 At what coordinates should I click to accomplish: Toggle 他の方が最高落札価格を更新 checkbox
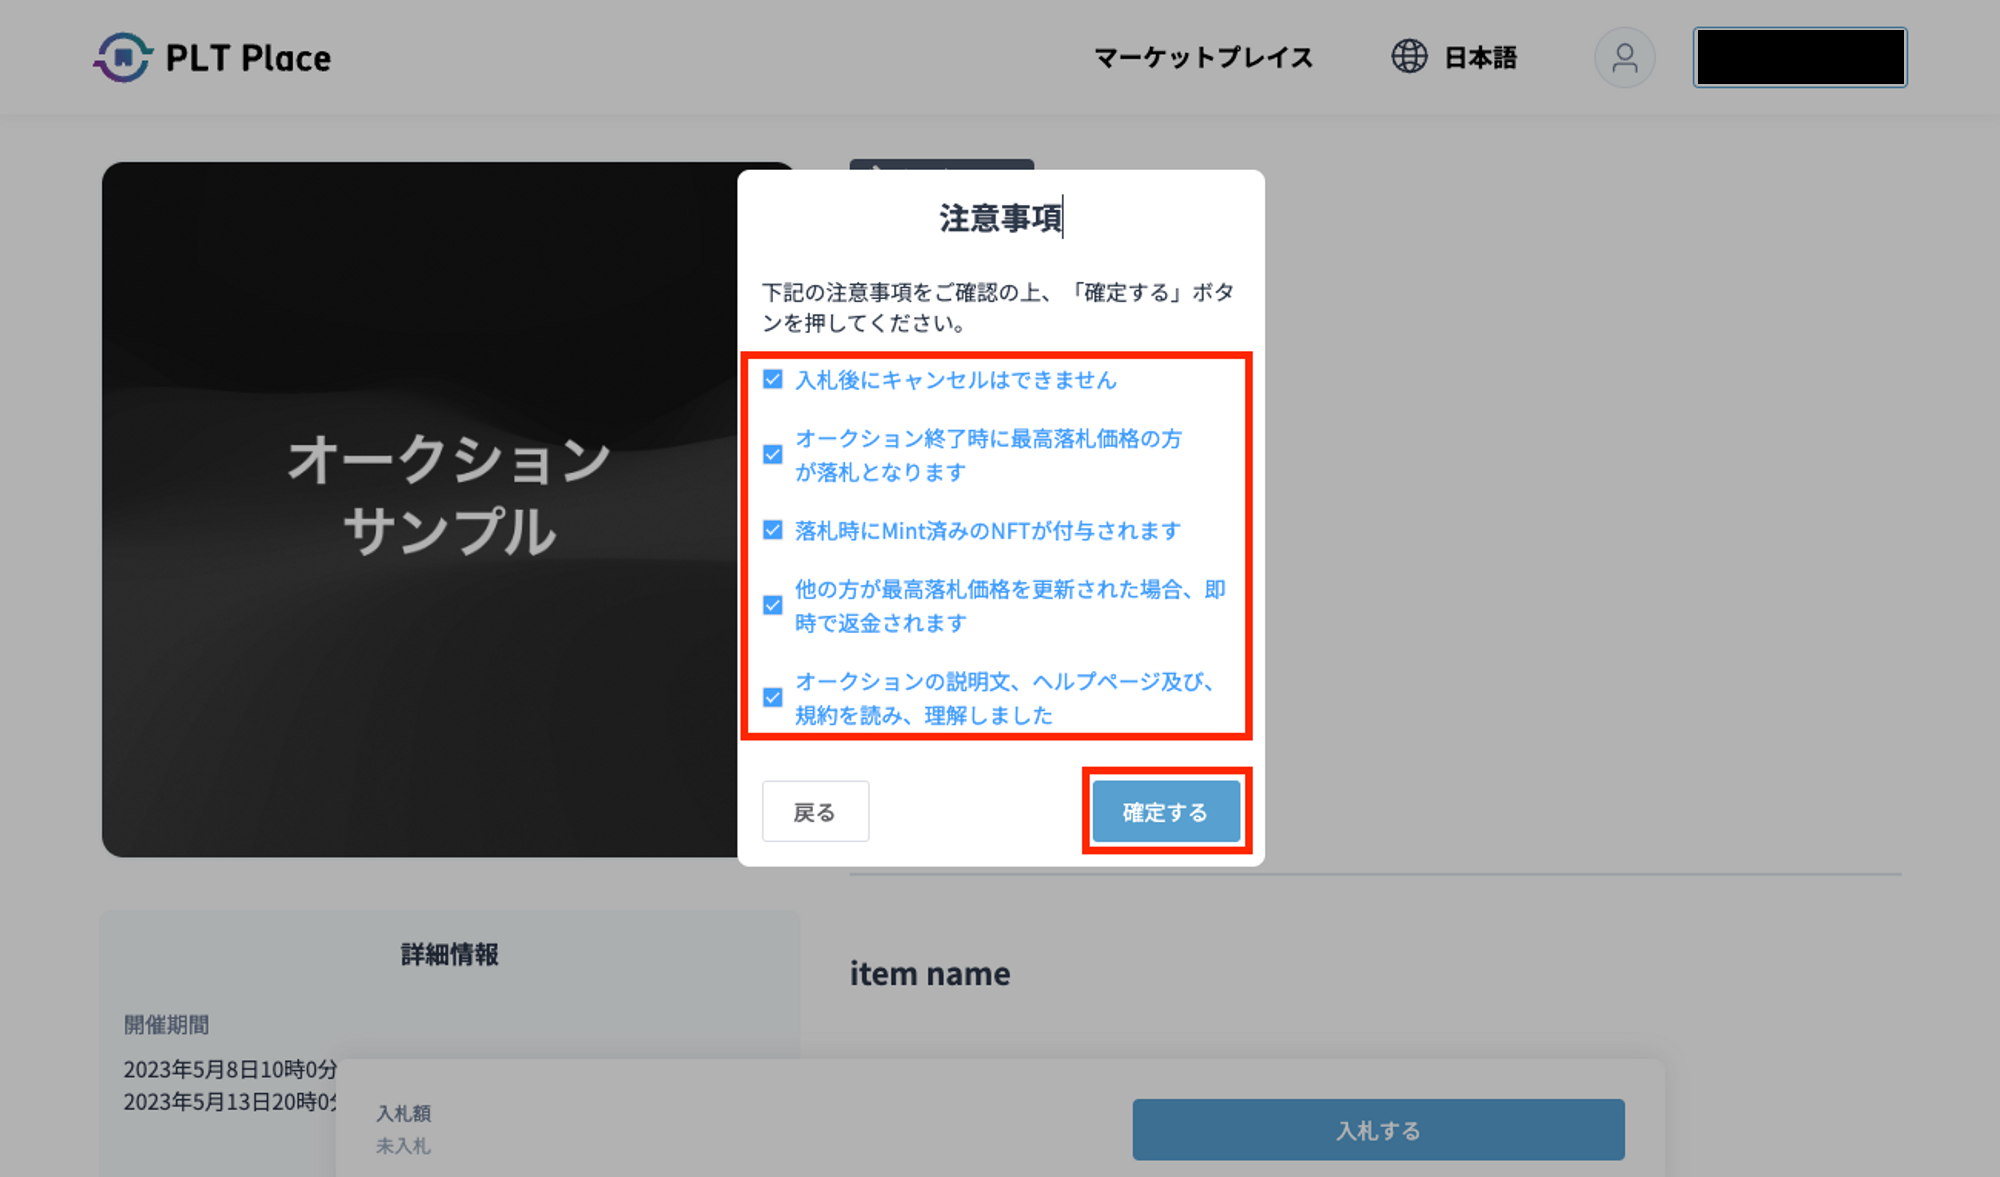pos(773,605)
